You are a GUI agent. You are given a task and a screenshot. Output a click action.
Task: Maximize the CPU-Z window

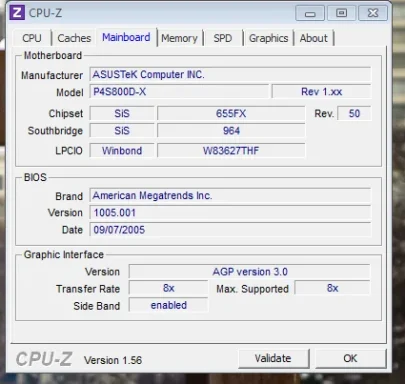(x=341, y=13)
